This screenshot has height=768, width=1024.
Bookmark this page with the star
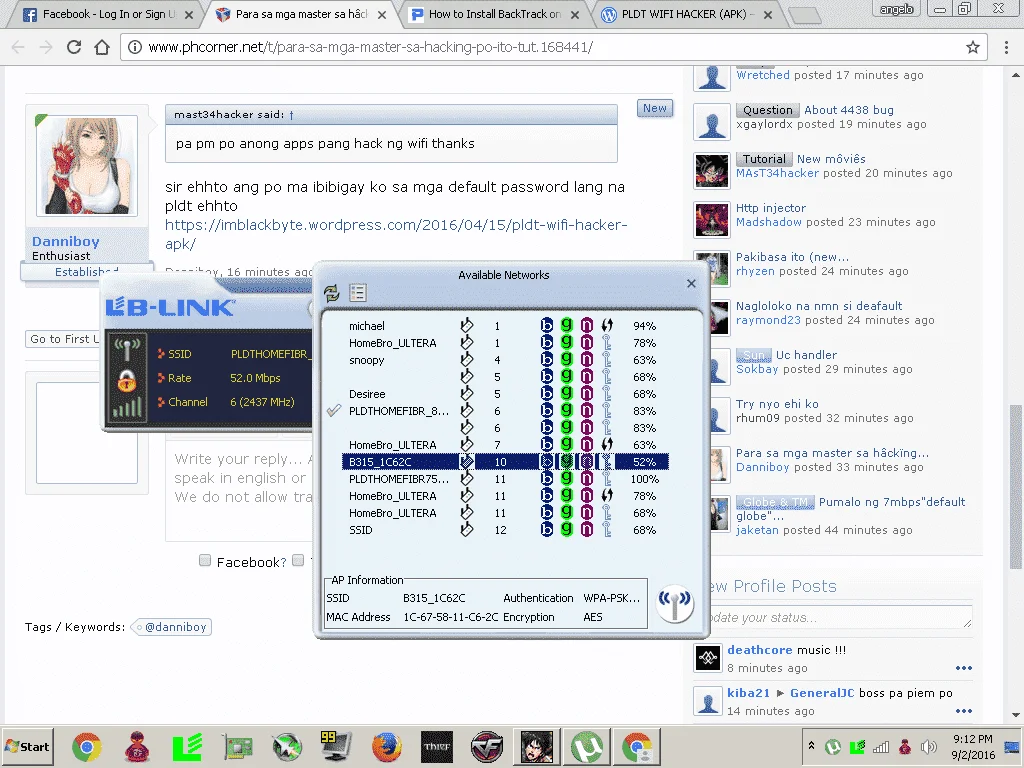(973, 47)
